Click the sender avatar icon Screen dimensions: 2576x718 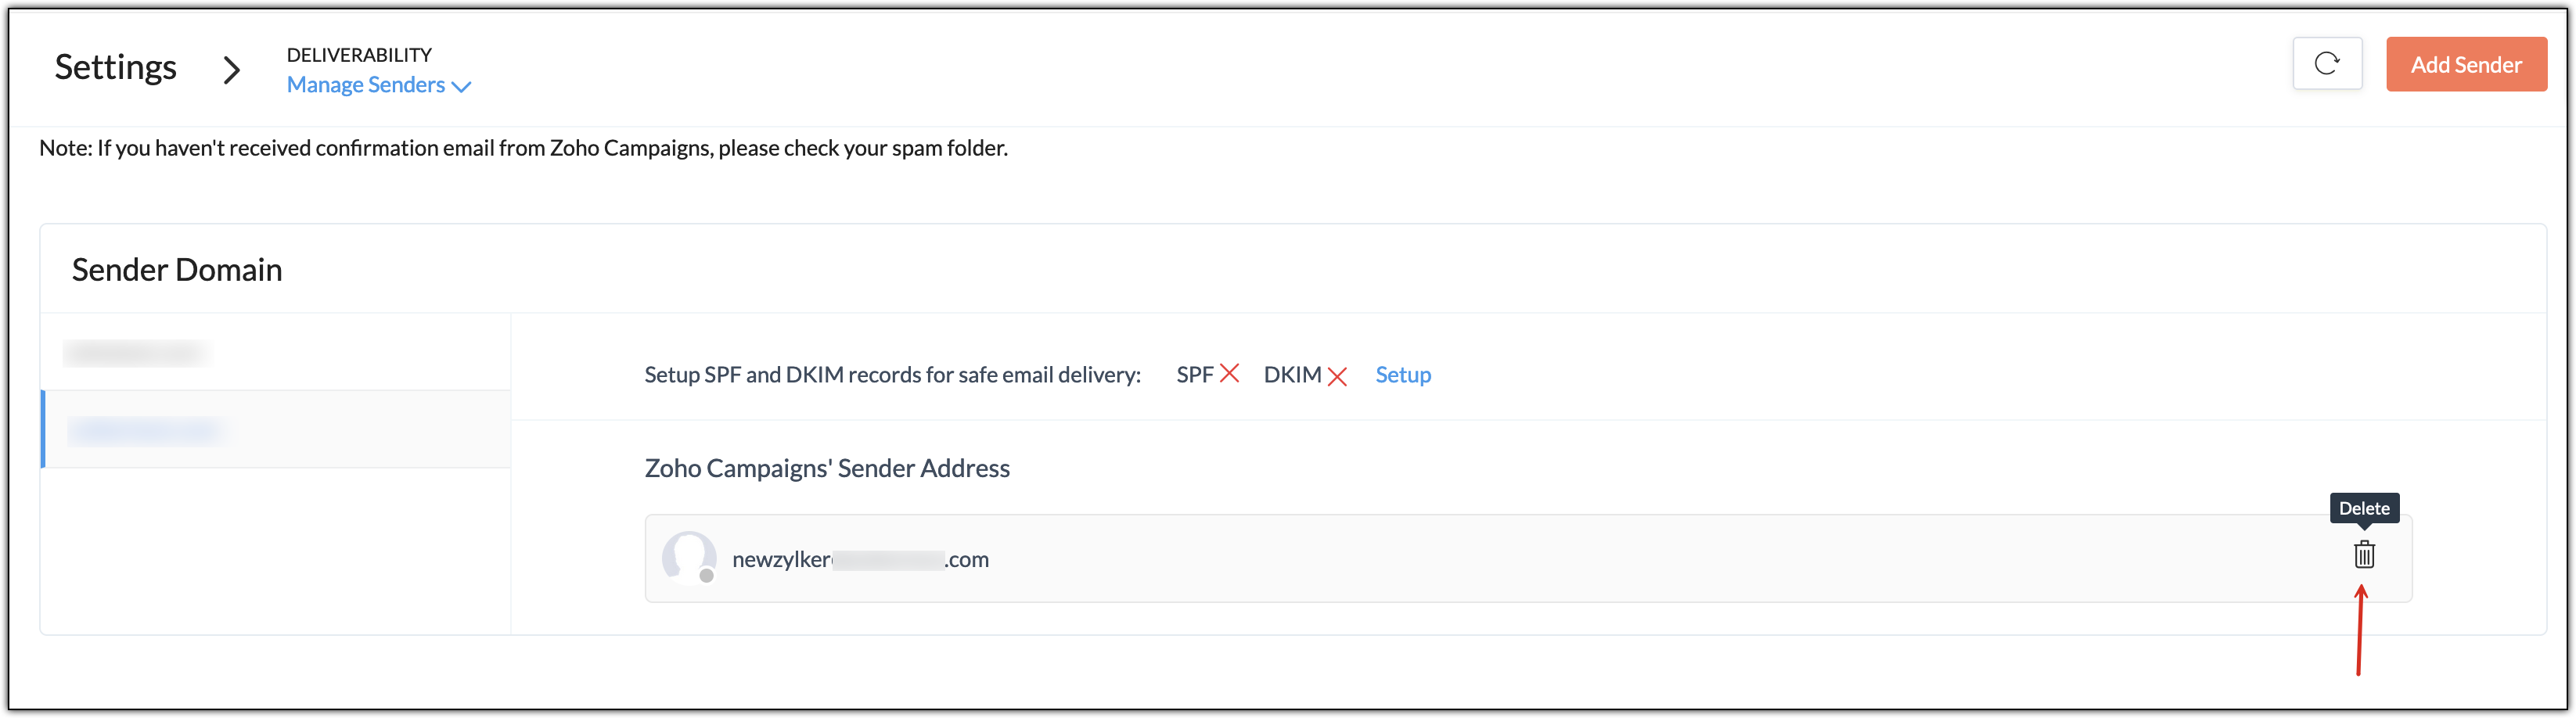coord(689,556)
